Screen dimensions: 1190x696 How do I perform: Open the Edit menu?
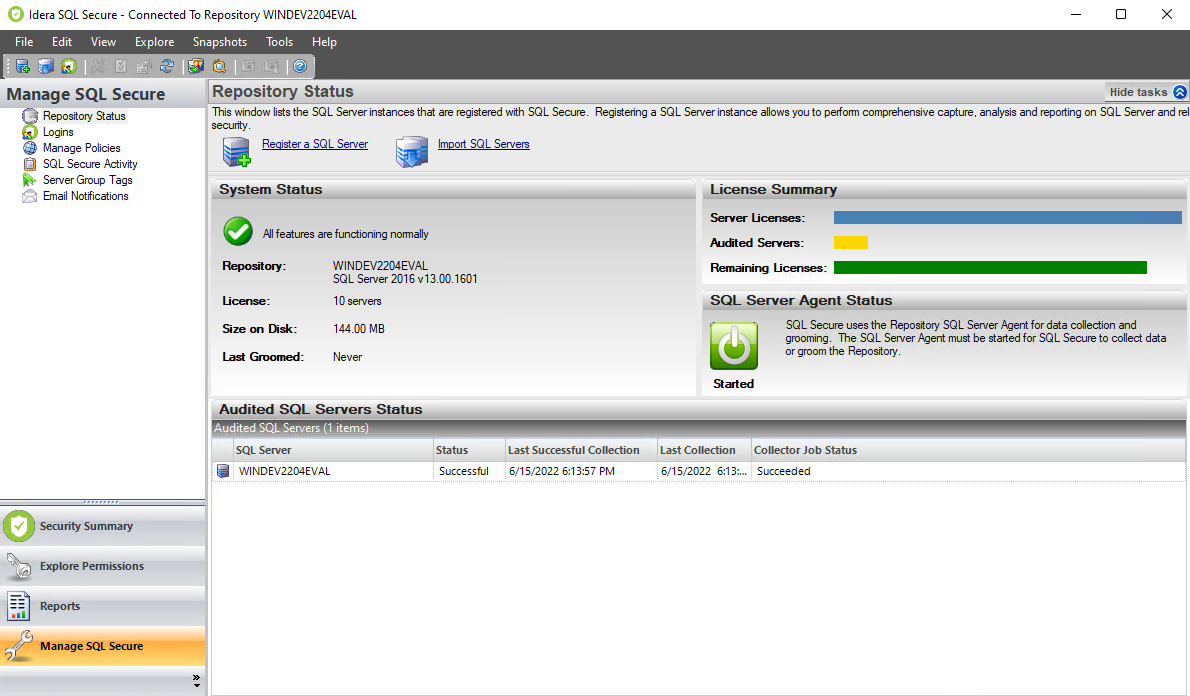coord(62,42)
